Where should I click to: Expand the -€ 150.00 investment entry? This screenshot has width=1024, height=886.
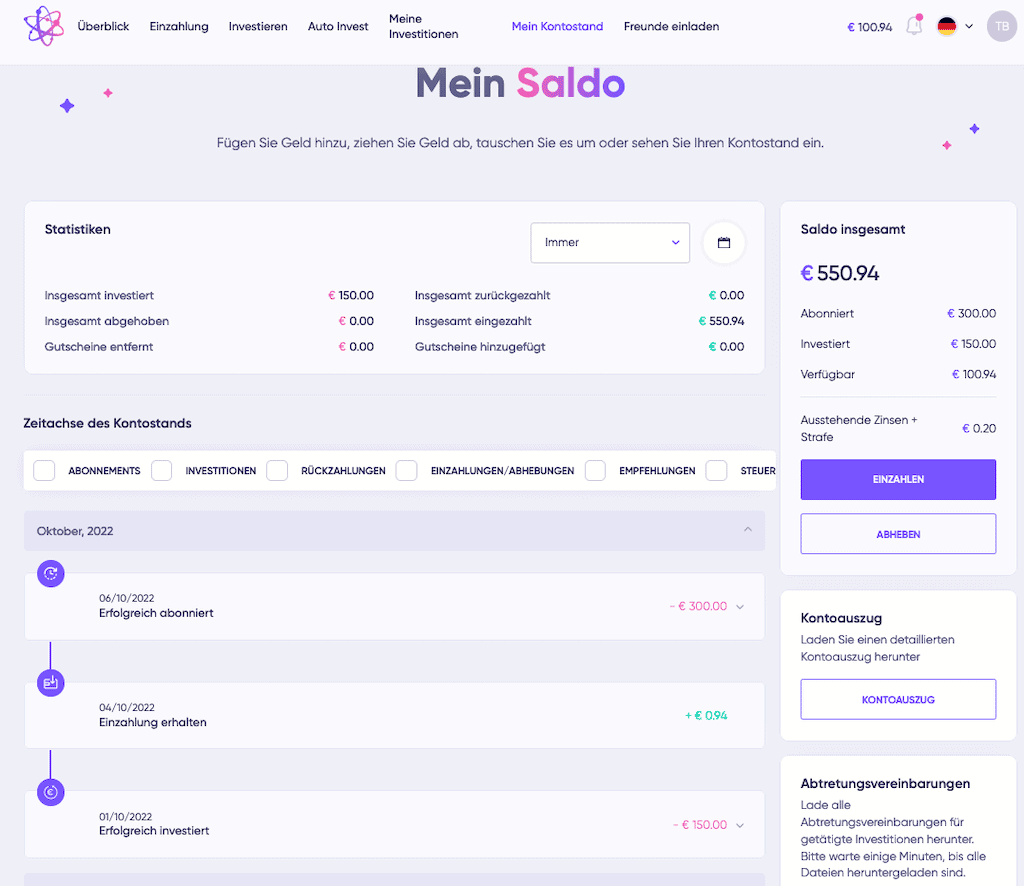click(x=740, y=825)
